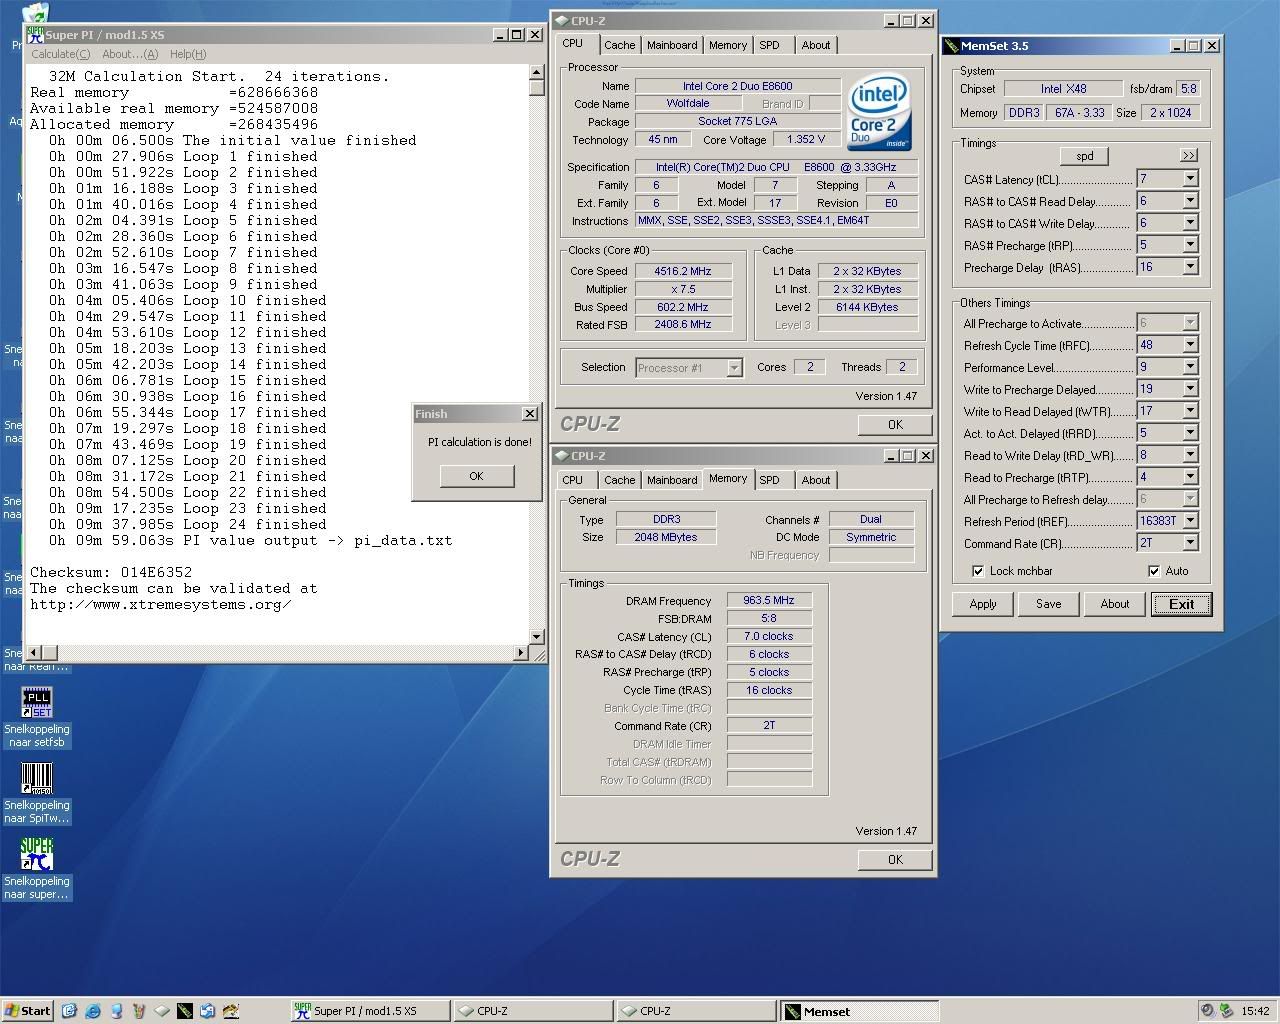Click OK in the top CPU-Z window
The image size is (1280, 1024).
[895, 424]
